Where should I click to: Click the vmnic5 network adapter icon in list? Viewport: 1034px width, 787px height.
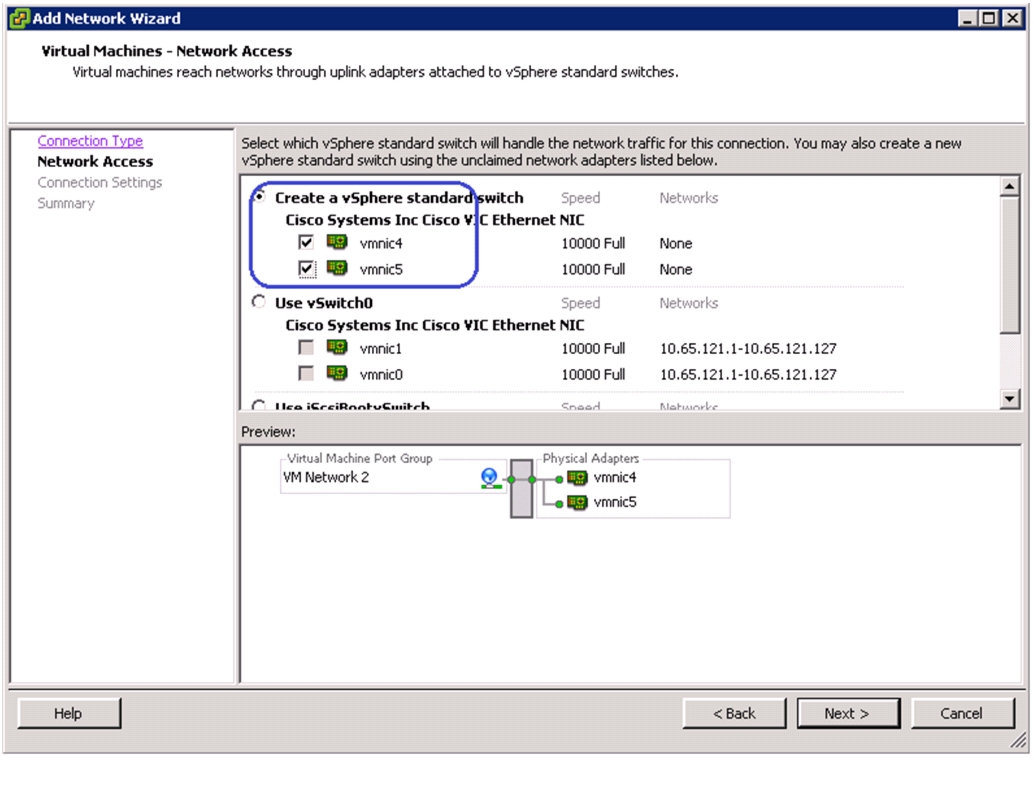337,268
